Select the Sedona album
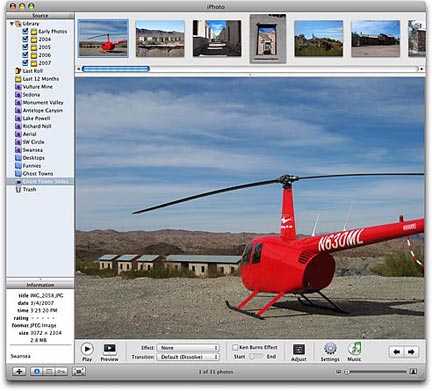The image size is (432, 391). pyautogui.click(x=31, y=95)
